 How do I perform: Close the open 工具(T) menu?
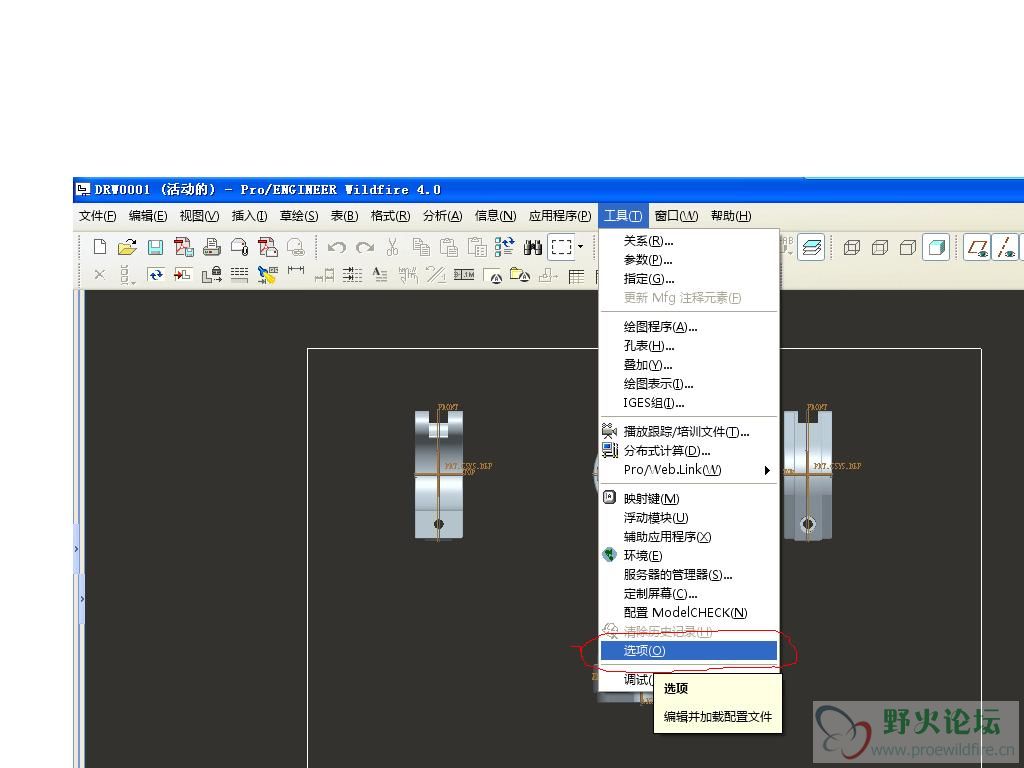(x=623, y=216)
